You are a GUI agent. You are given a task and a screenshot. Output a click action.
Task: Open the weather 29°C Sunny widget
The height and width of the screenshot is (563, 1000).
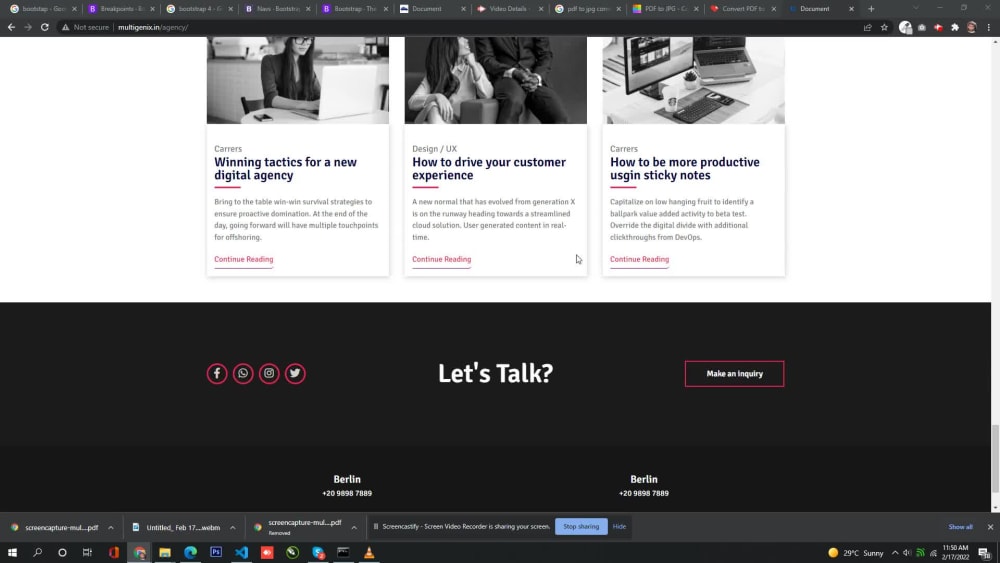(x=856, y=553)
